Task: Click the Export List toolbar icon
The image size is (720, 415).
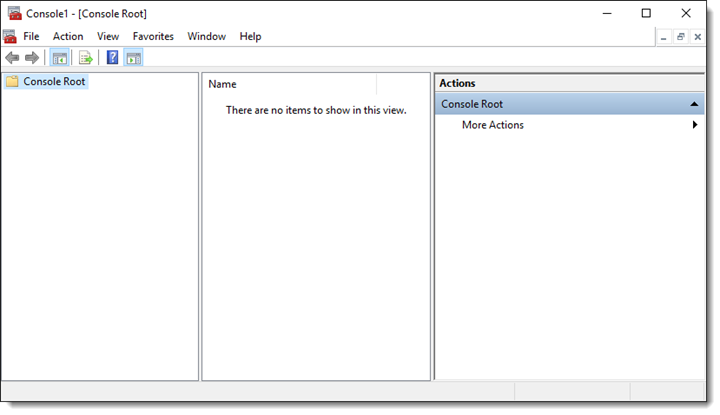Action: click(x=86, y=58)
